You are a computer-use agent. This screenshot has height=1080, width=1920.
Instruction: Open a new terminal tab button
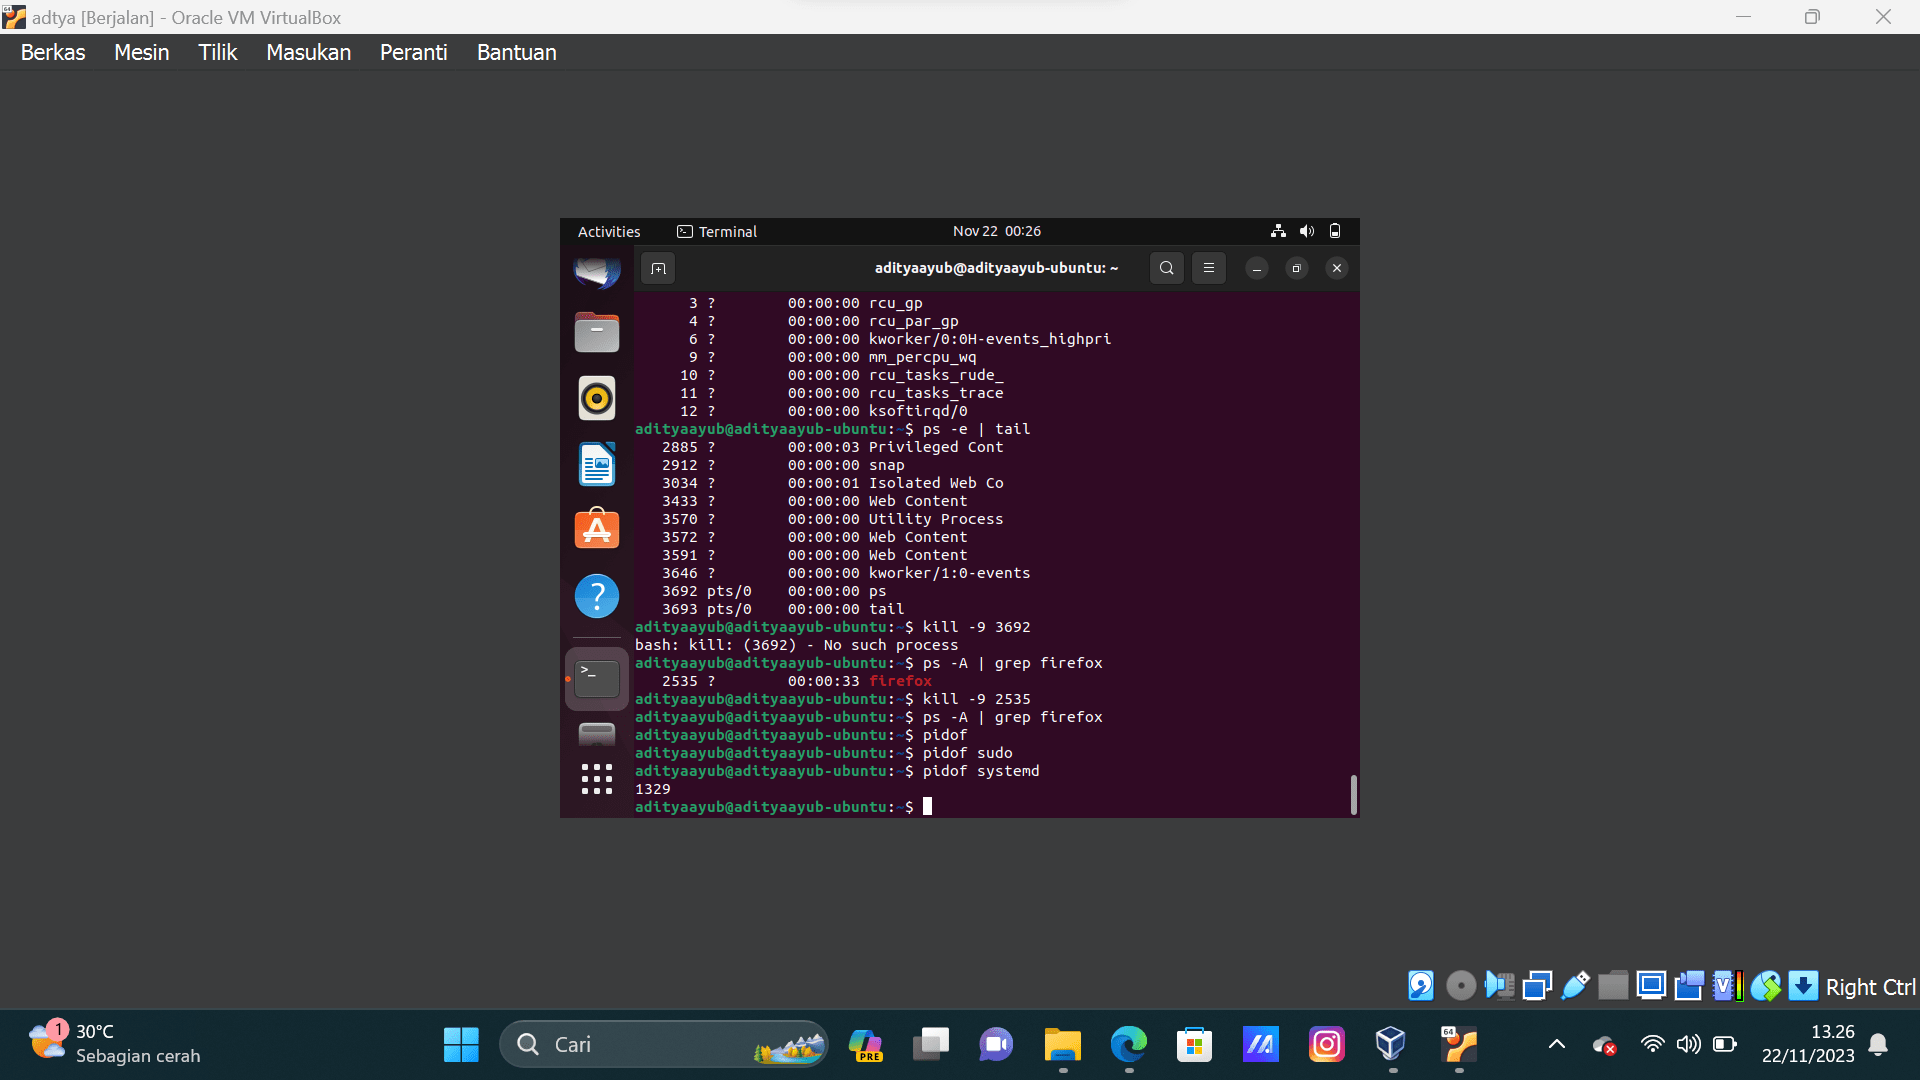(x=658, y=268)
